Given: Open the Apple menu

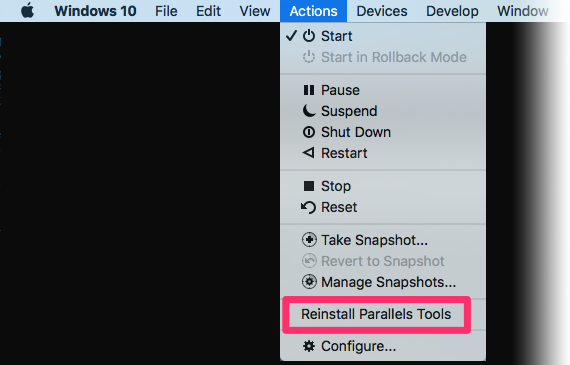Looking at the screenshot, I should click(x=27, y=11).
